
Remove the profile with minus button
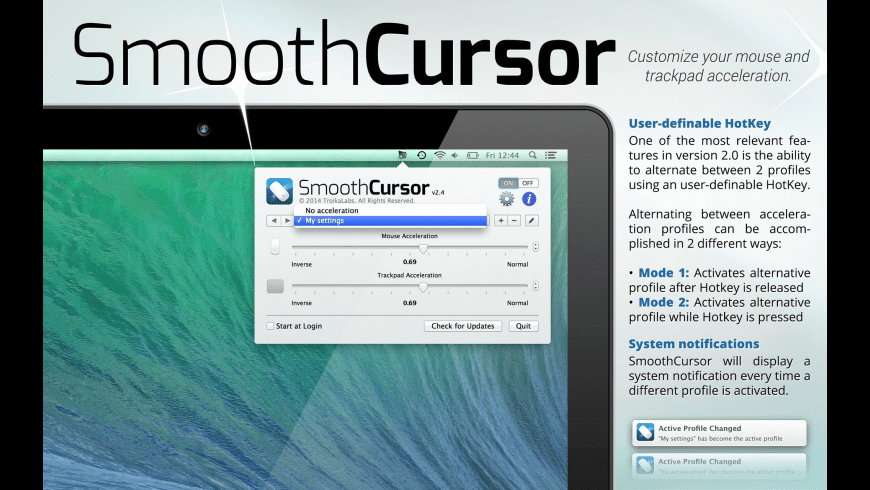(x=514, y=221)
